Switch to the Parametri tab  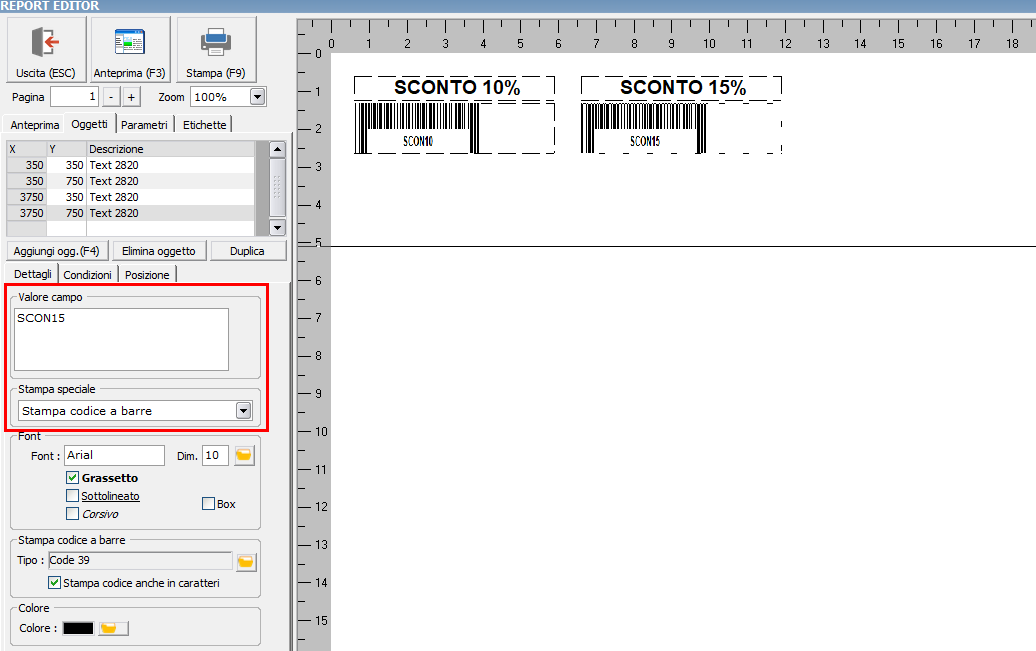click(145, 125)
